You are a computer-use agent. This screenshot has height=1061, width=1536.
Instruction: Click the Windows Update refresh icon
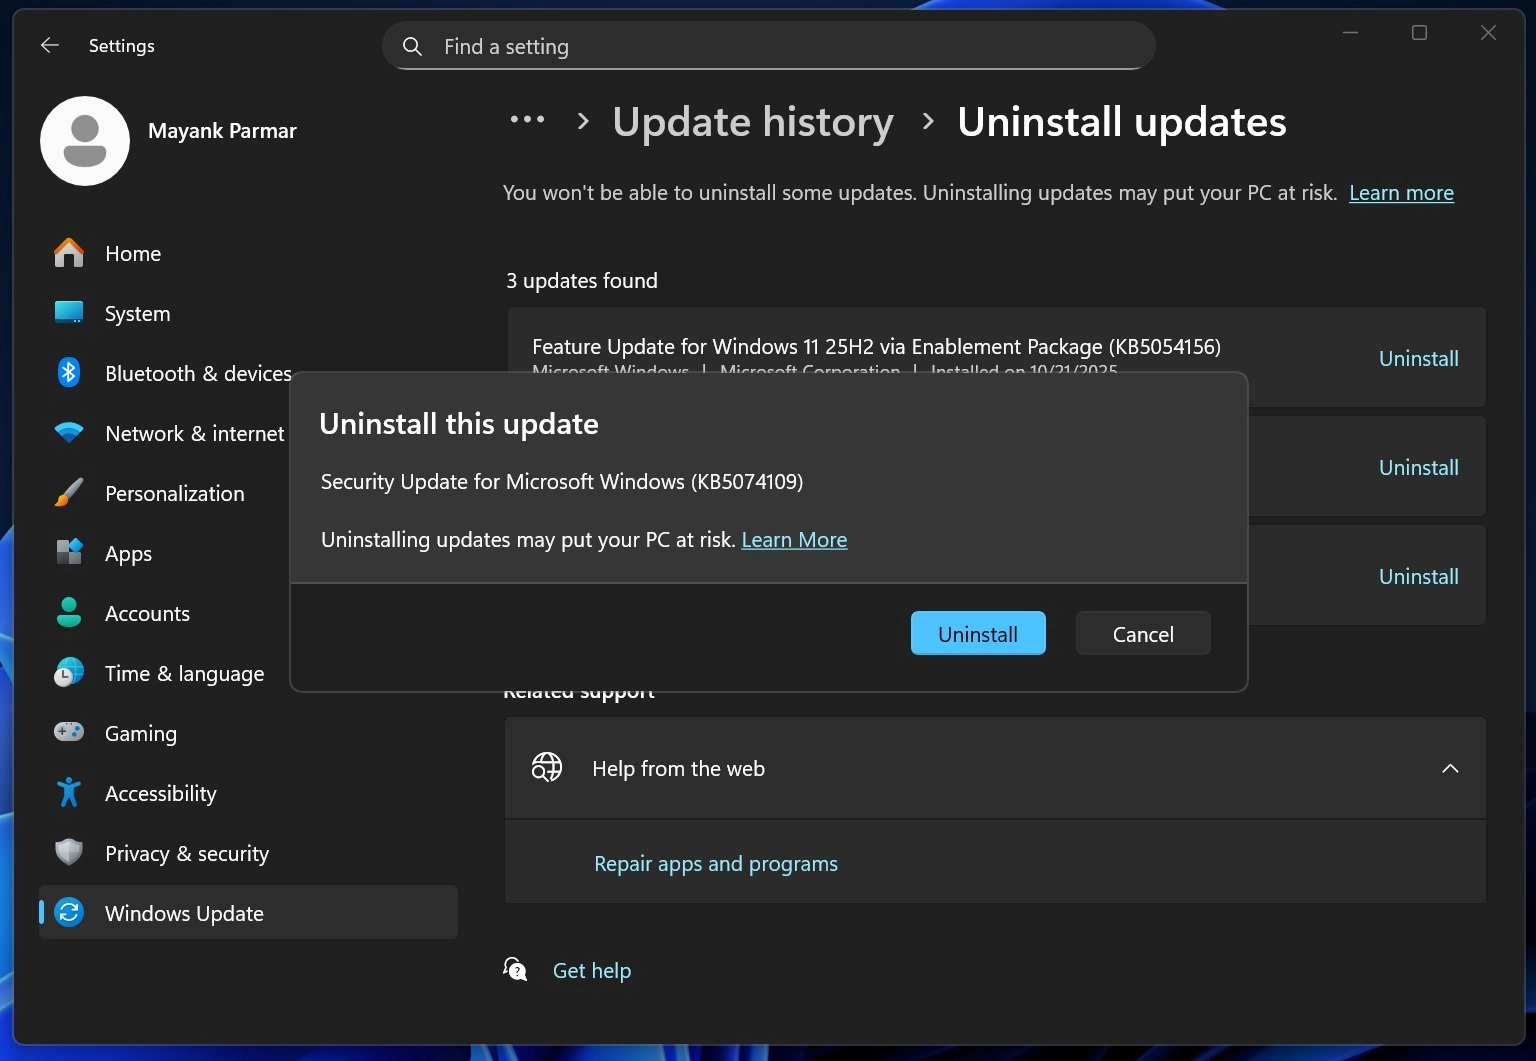pos(68,912)
